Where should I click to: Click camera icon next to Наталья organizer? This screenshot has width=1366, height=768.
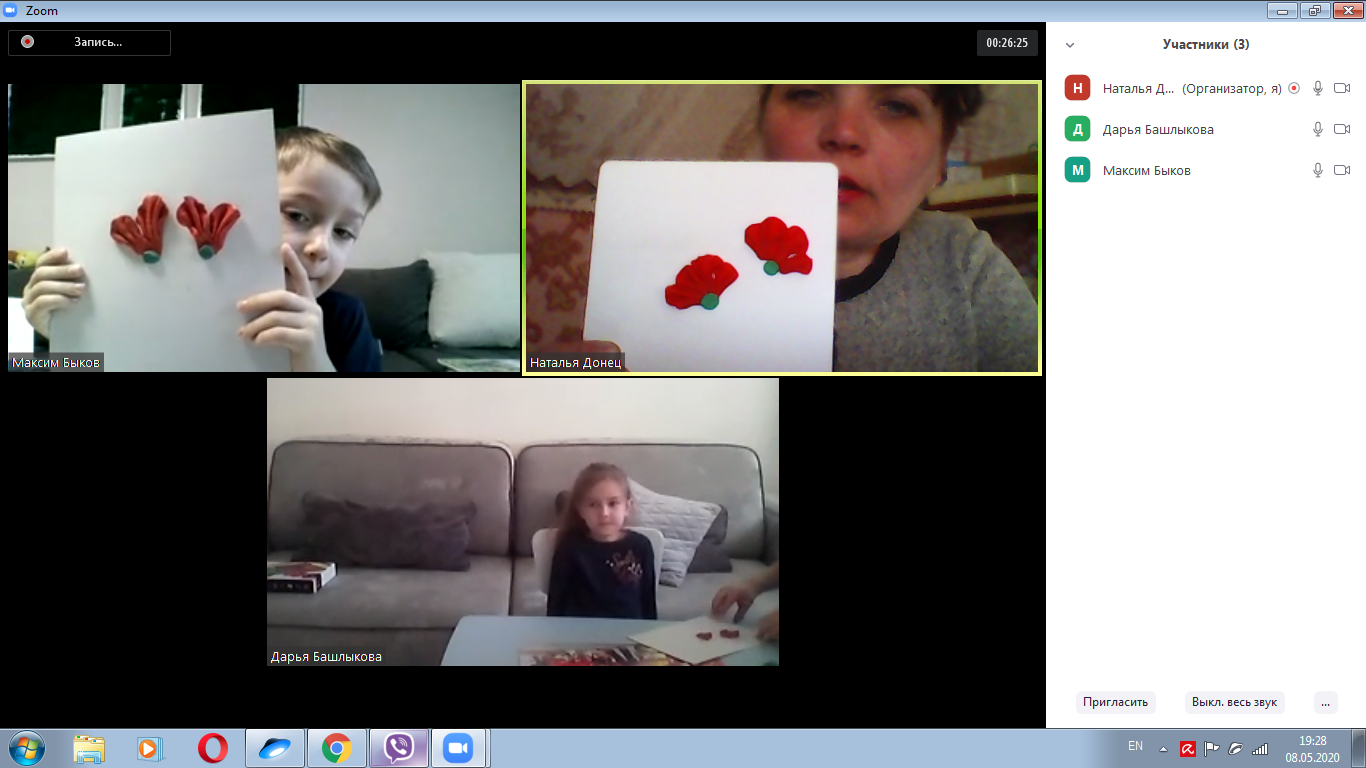(x=1342, y=88)
